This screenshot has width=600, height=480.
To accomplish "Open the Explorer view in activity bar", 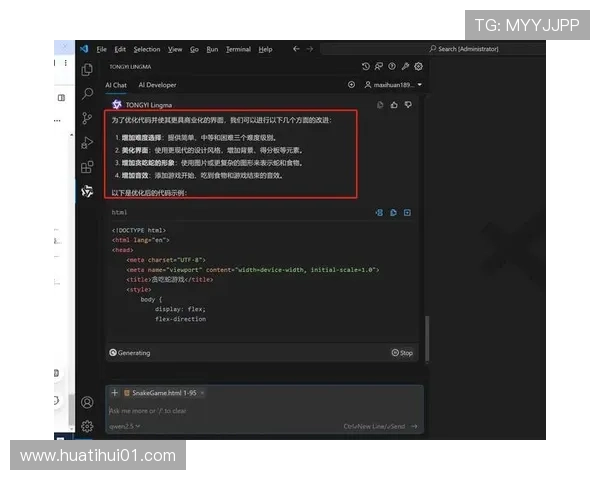I will (88, 69).
